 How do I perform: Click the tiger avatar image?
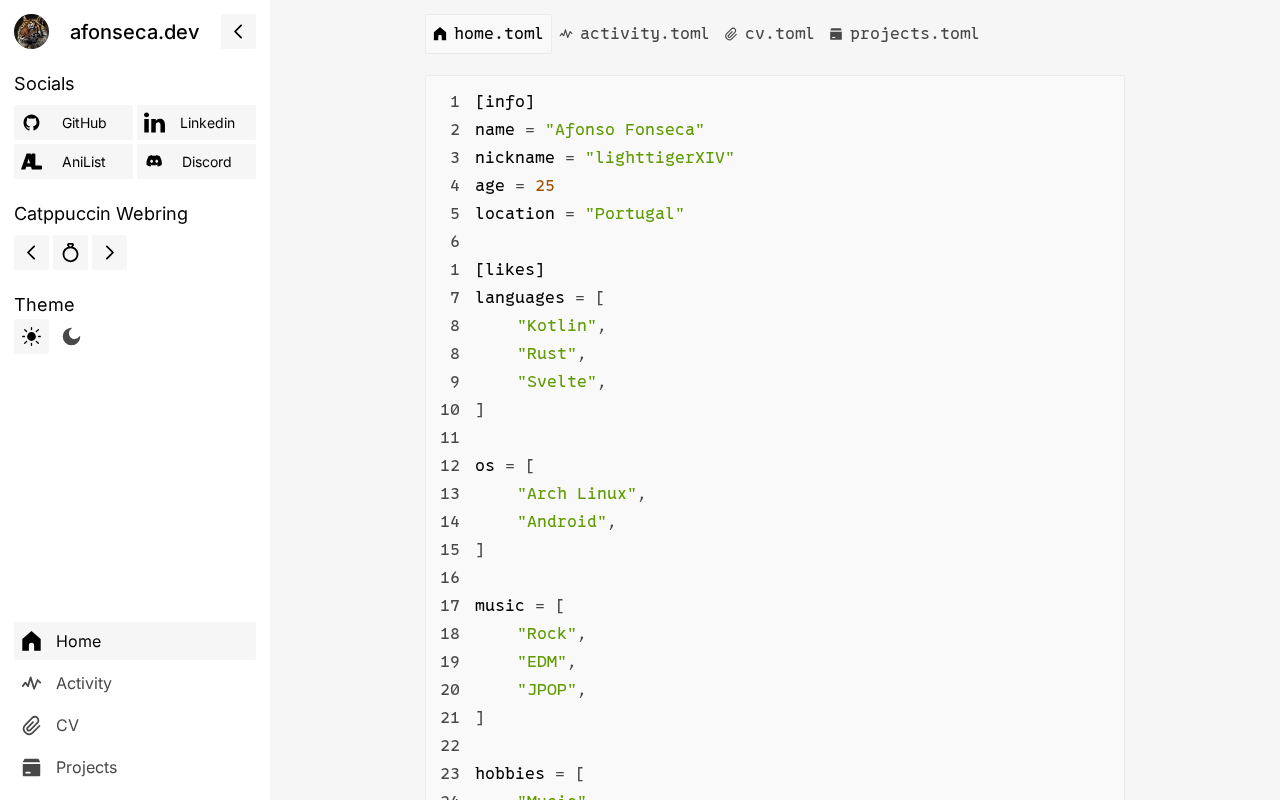(x=31, y=32)
